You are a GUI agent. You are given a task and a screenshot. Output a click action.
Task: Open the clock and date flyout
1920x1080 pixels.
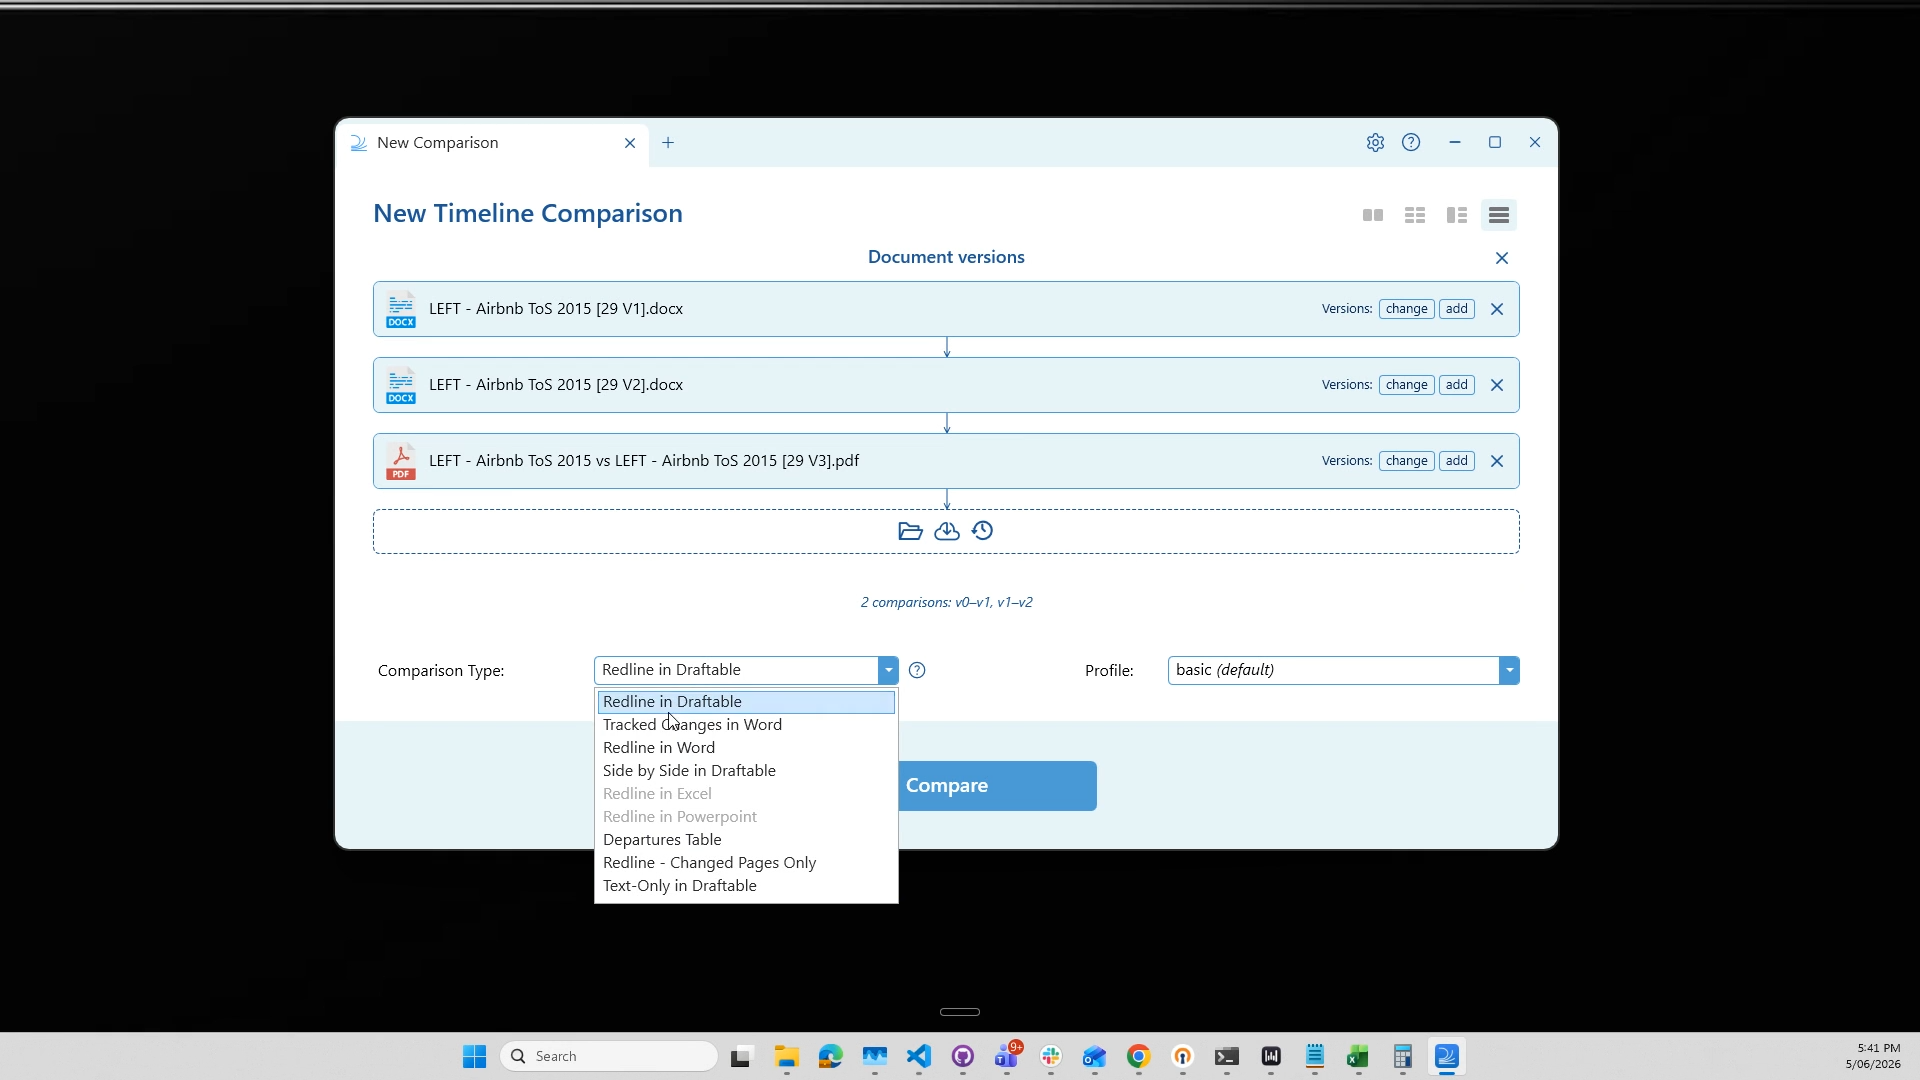coord(1872,1056)
